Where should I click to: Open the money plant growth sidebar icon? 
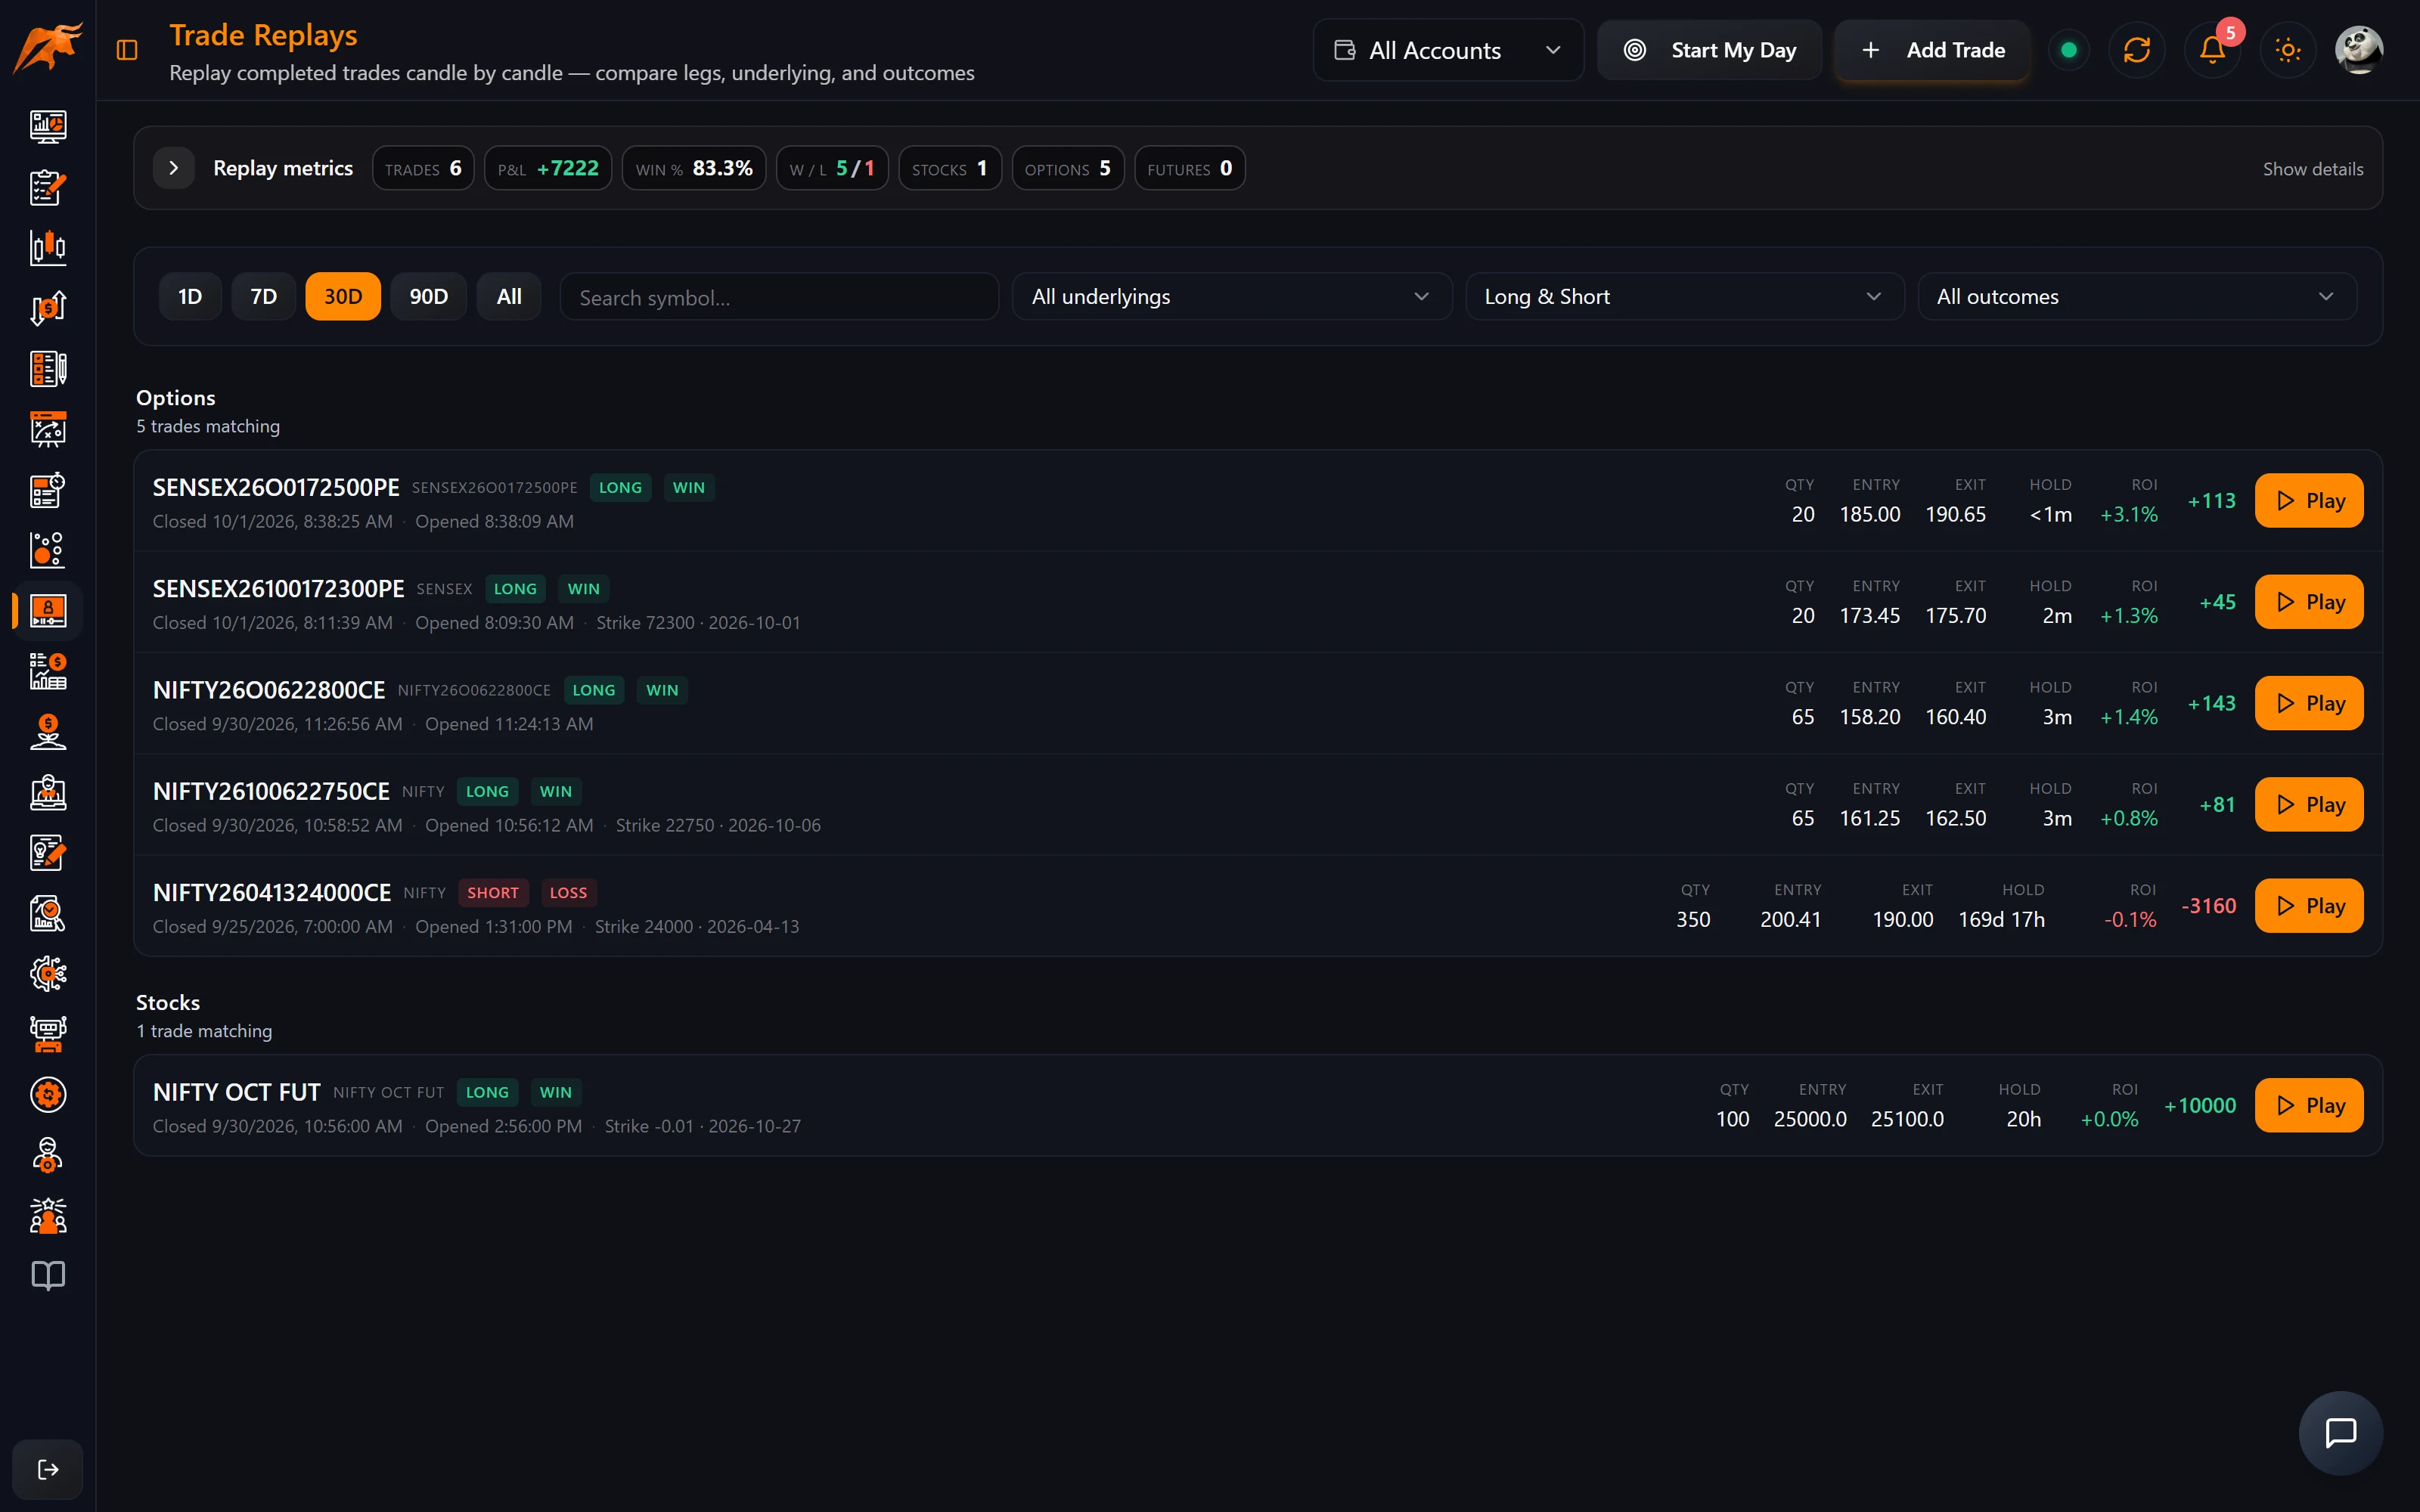point(48,731)
